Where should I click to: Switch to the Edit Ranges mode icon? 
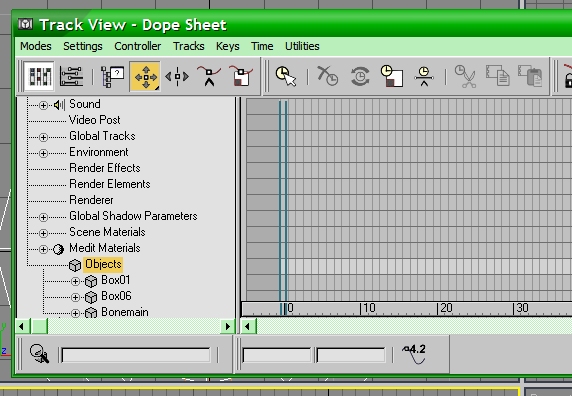(x=71, y=77)
